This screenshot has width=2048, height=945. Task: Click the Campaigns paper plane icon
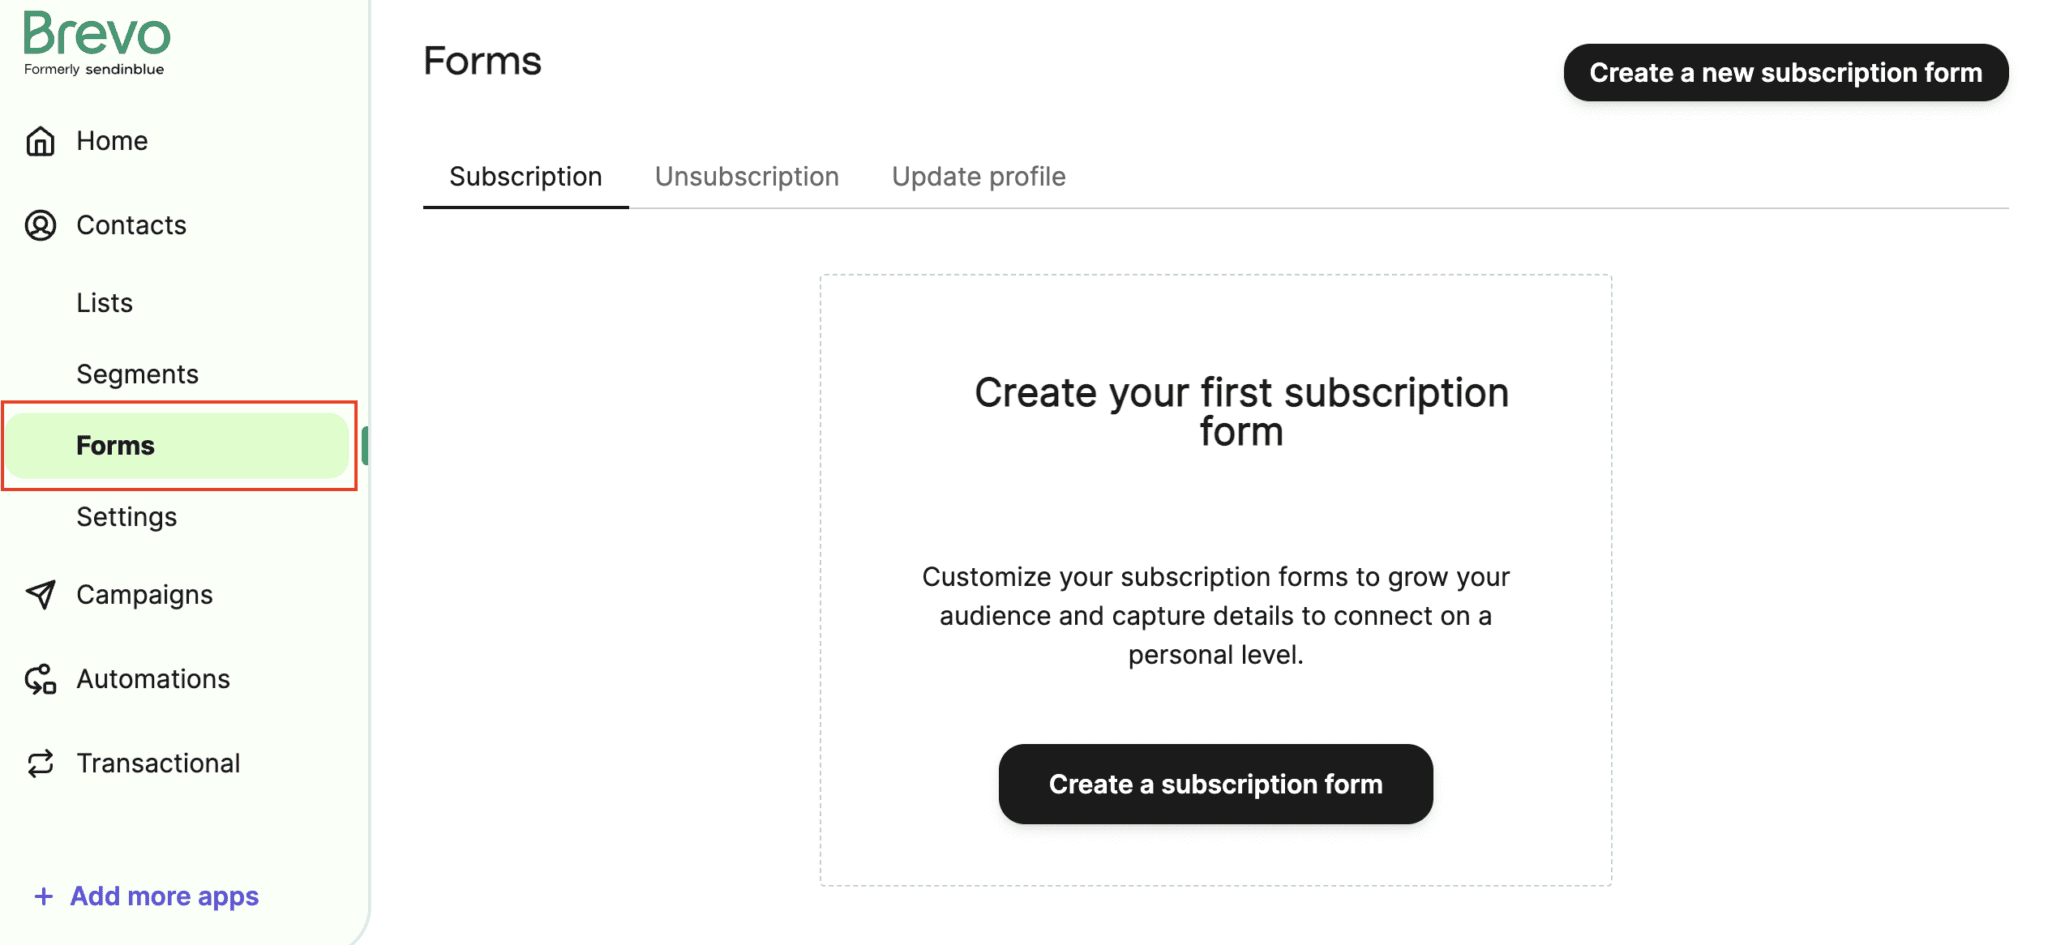pyautogui.click(x=40, y=595)
